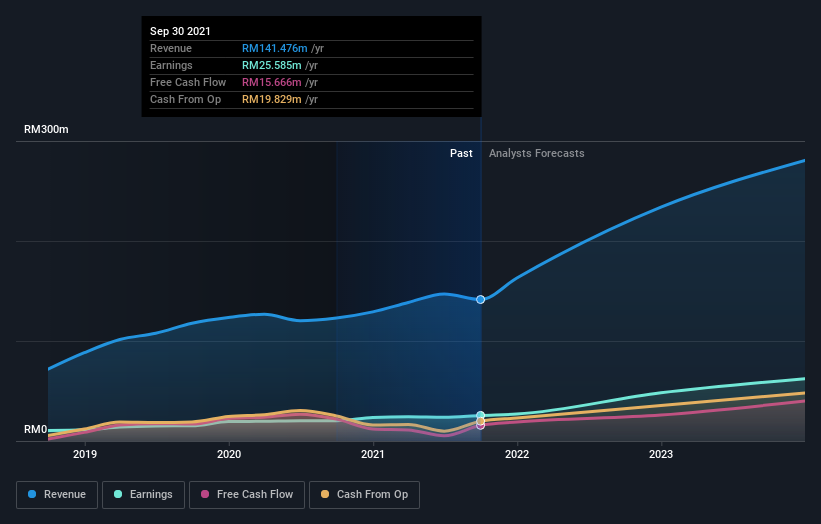This screenshot has width=821, height=524.
Task: Click the tooltip 'Revenue' row label
Action: (171, 48)
